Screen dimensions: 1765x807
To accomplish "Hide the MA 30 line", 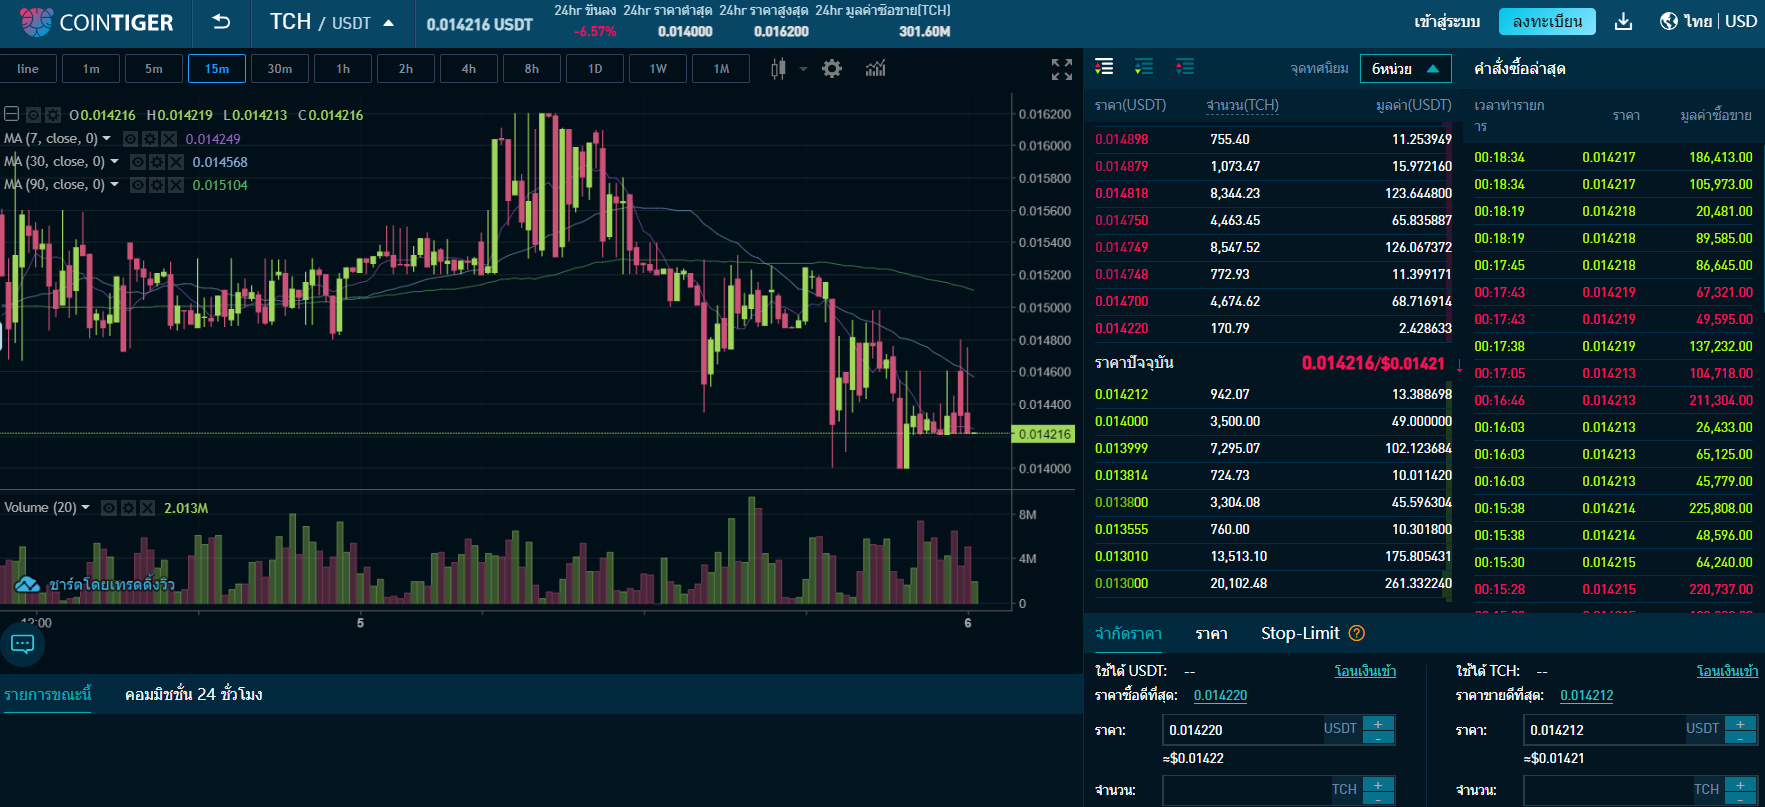I will click(138, 162).
